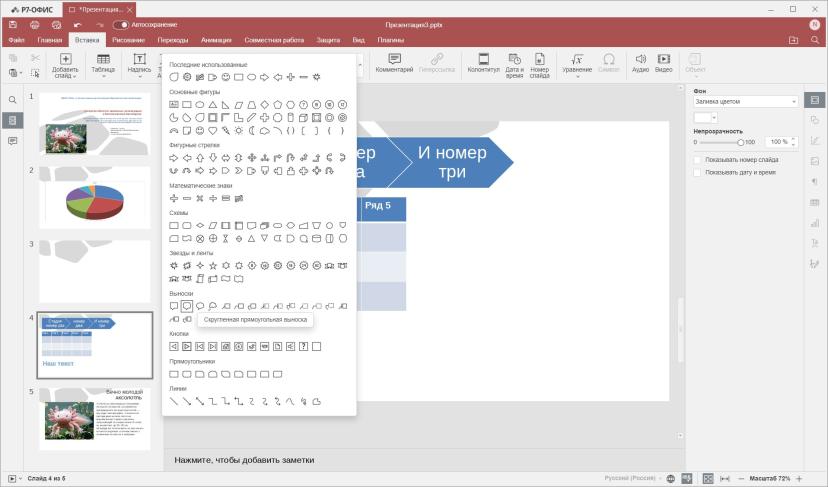The height and width of the screenshot is (487, 828).
Task: Select the oval callout shape in Выноски
Action: [200, 306]
